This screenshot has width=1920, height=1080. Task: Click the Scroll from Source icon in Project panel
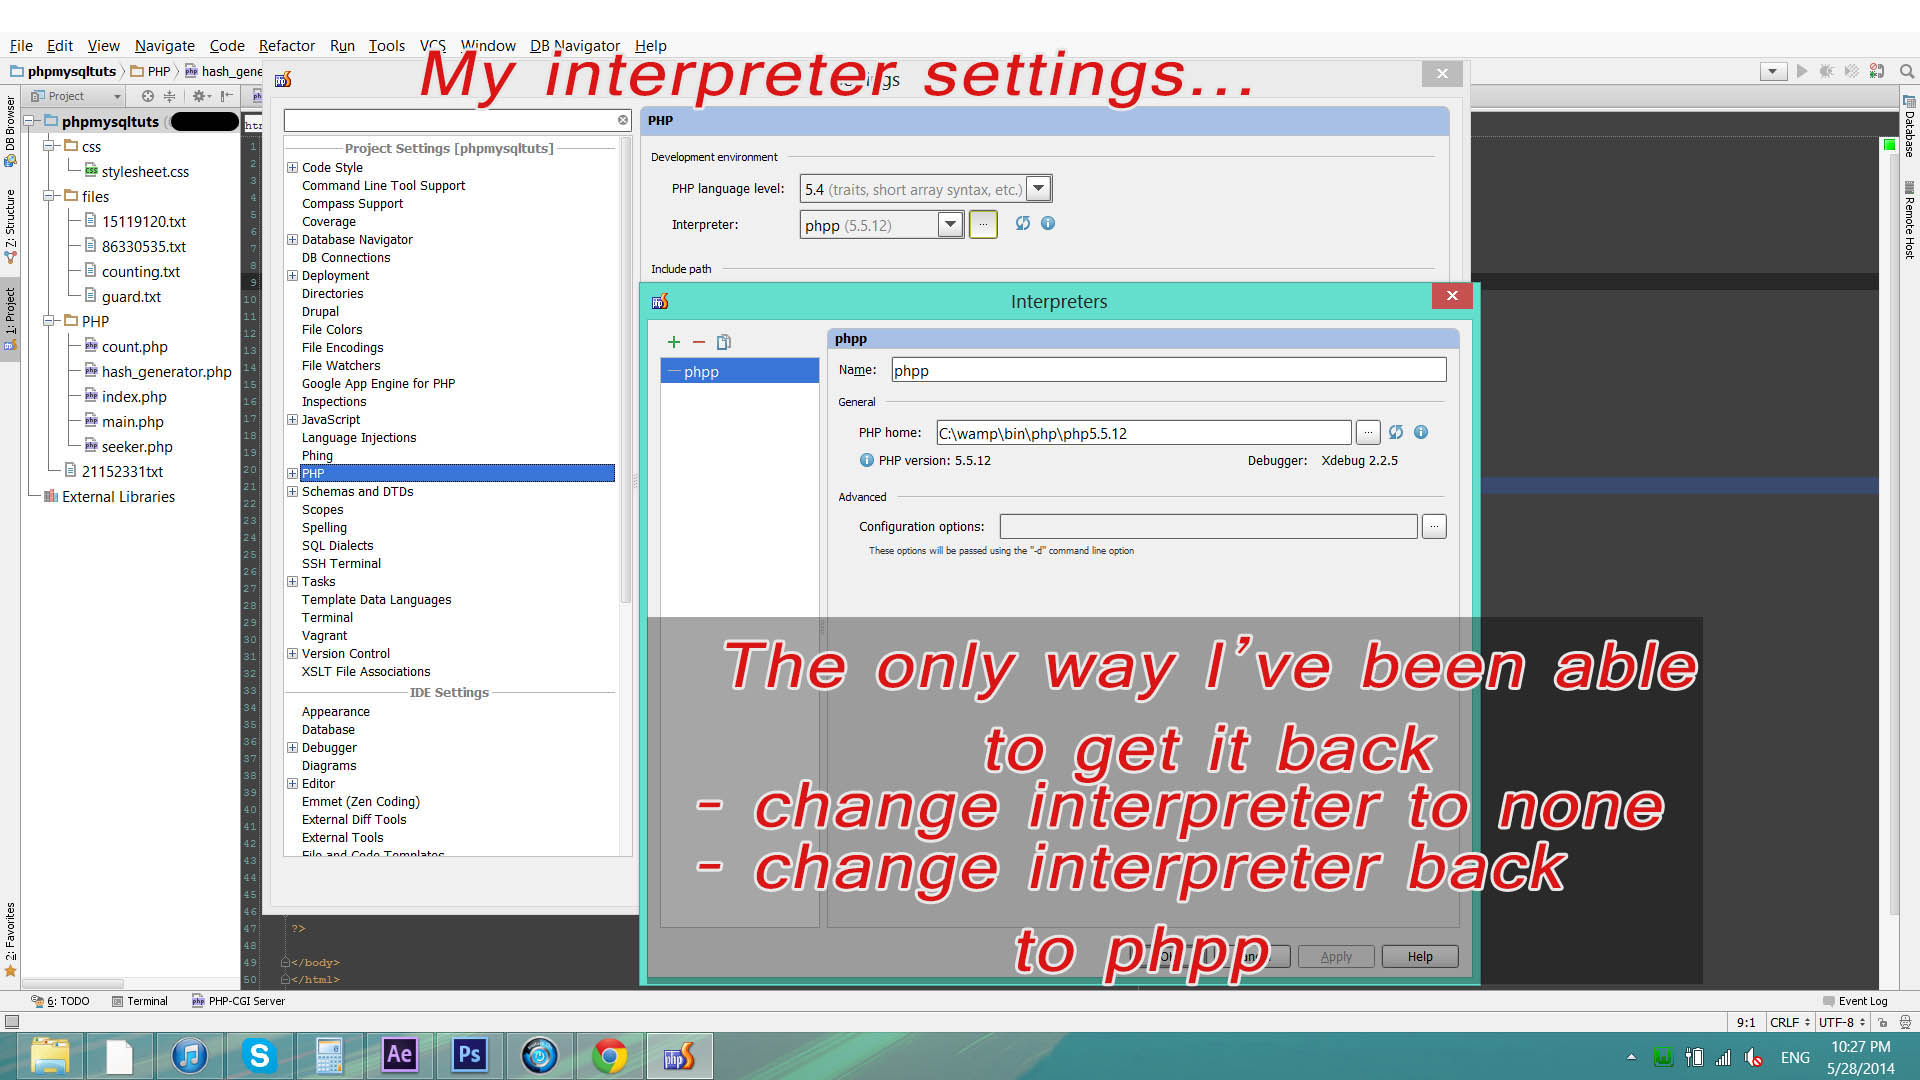coord(148,96)
